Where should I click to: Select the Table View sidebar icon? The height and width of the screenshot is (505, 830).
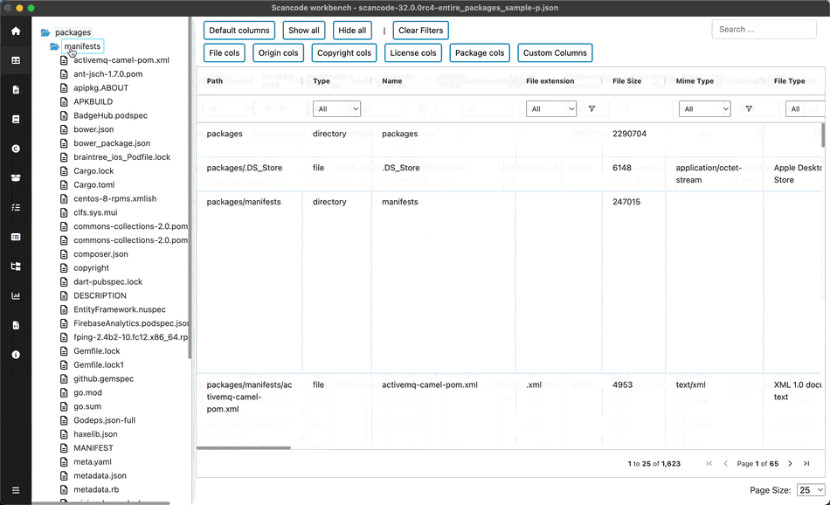point(16,60)
